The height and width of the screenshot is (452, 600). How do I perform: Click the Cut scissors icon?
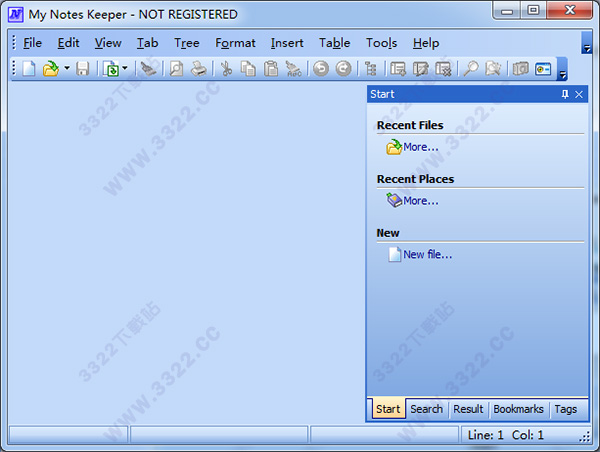click(x=227, y=69)
